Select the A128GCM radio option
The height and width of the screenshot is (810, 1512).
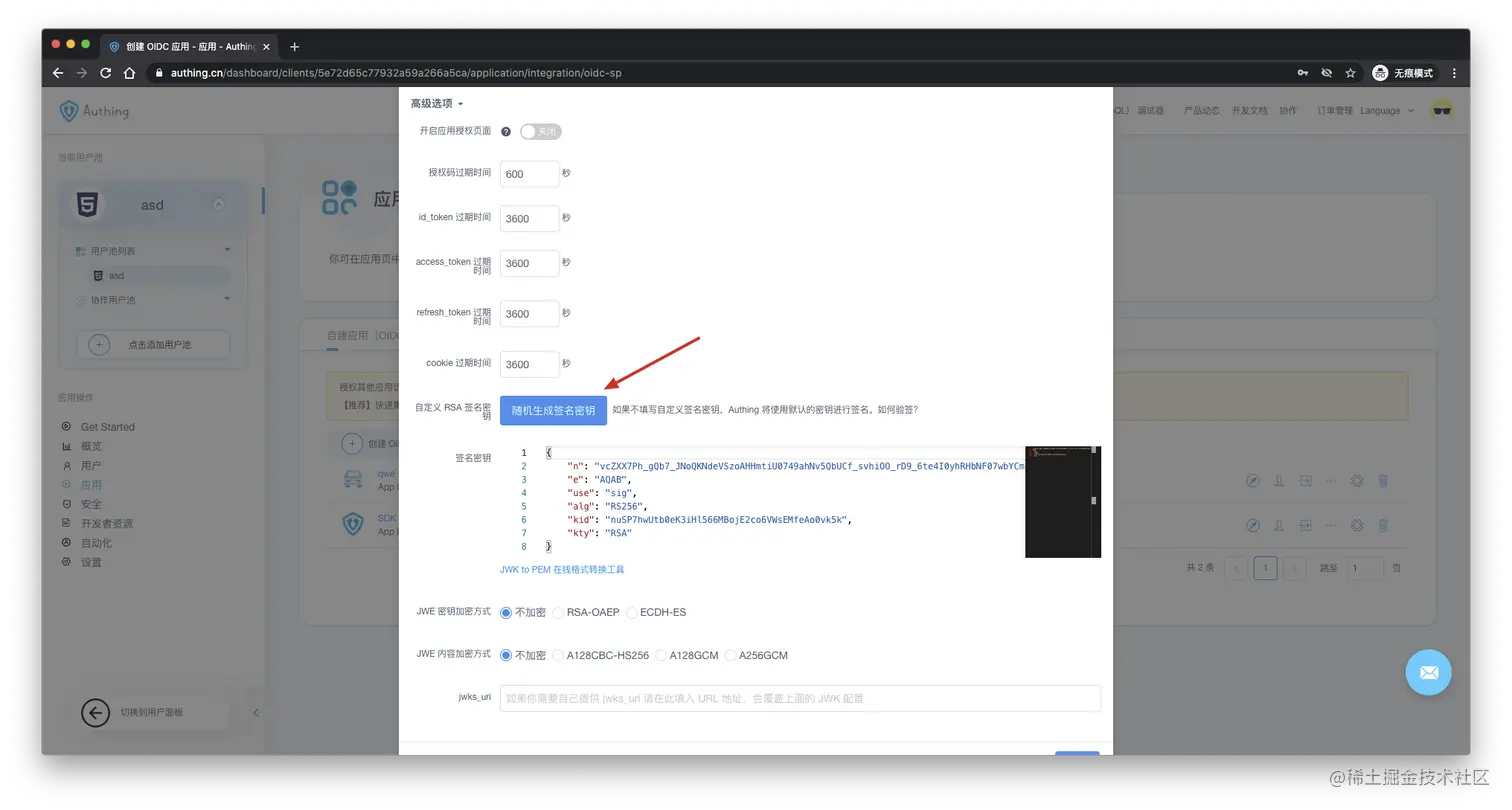coord(661,655)
